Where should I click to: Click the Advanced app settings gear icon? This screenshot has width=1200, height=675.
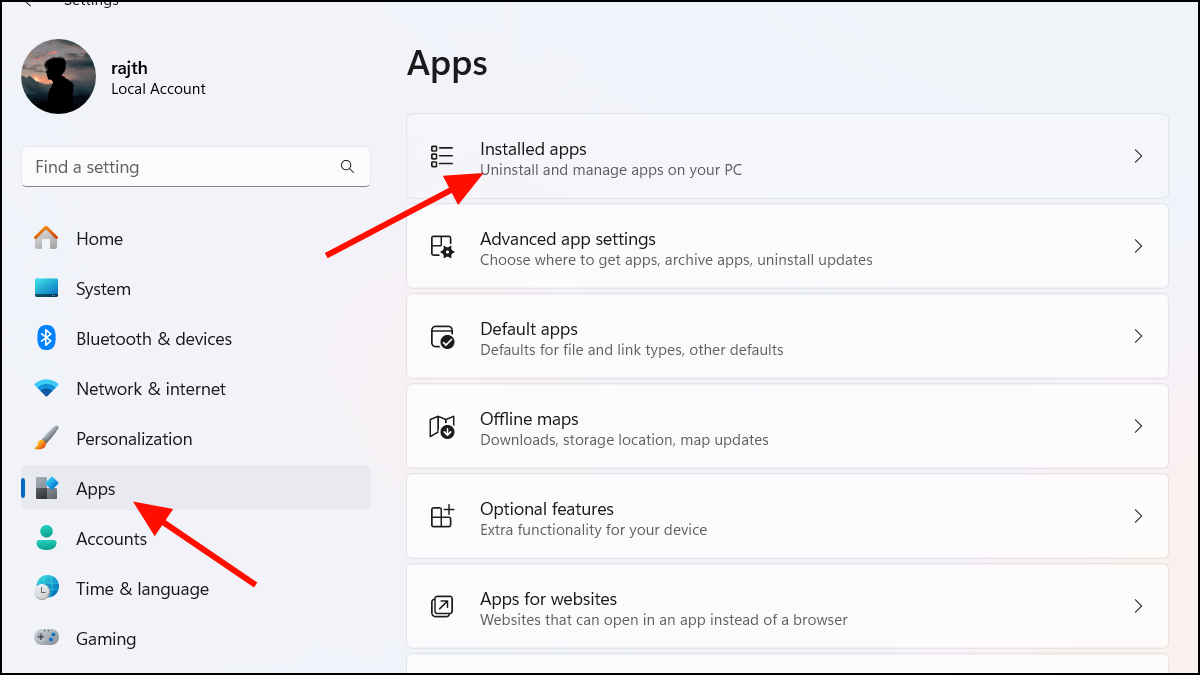441,246
